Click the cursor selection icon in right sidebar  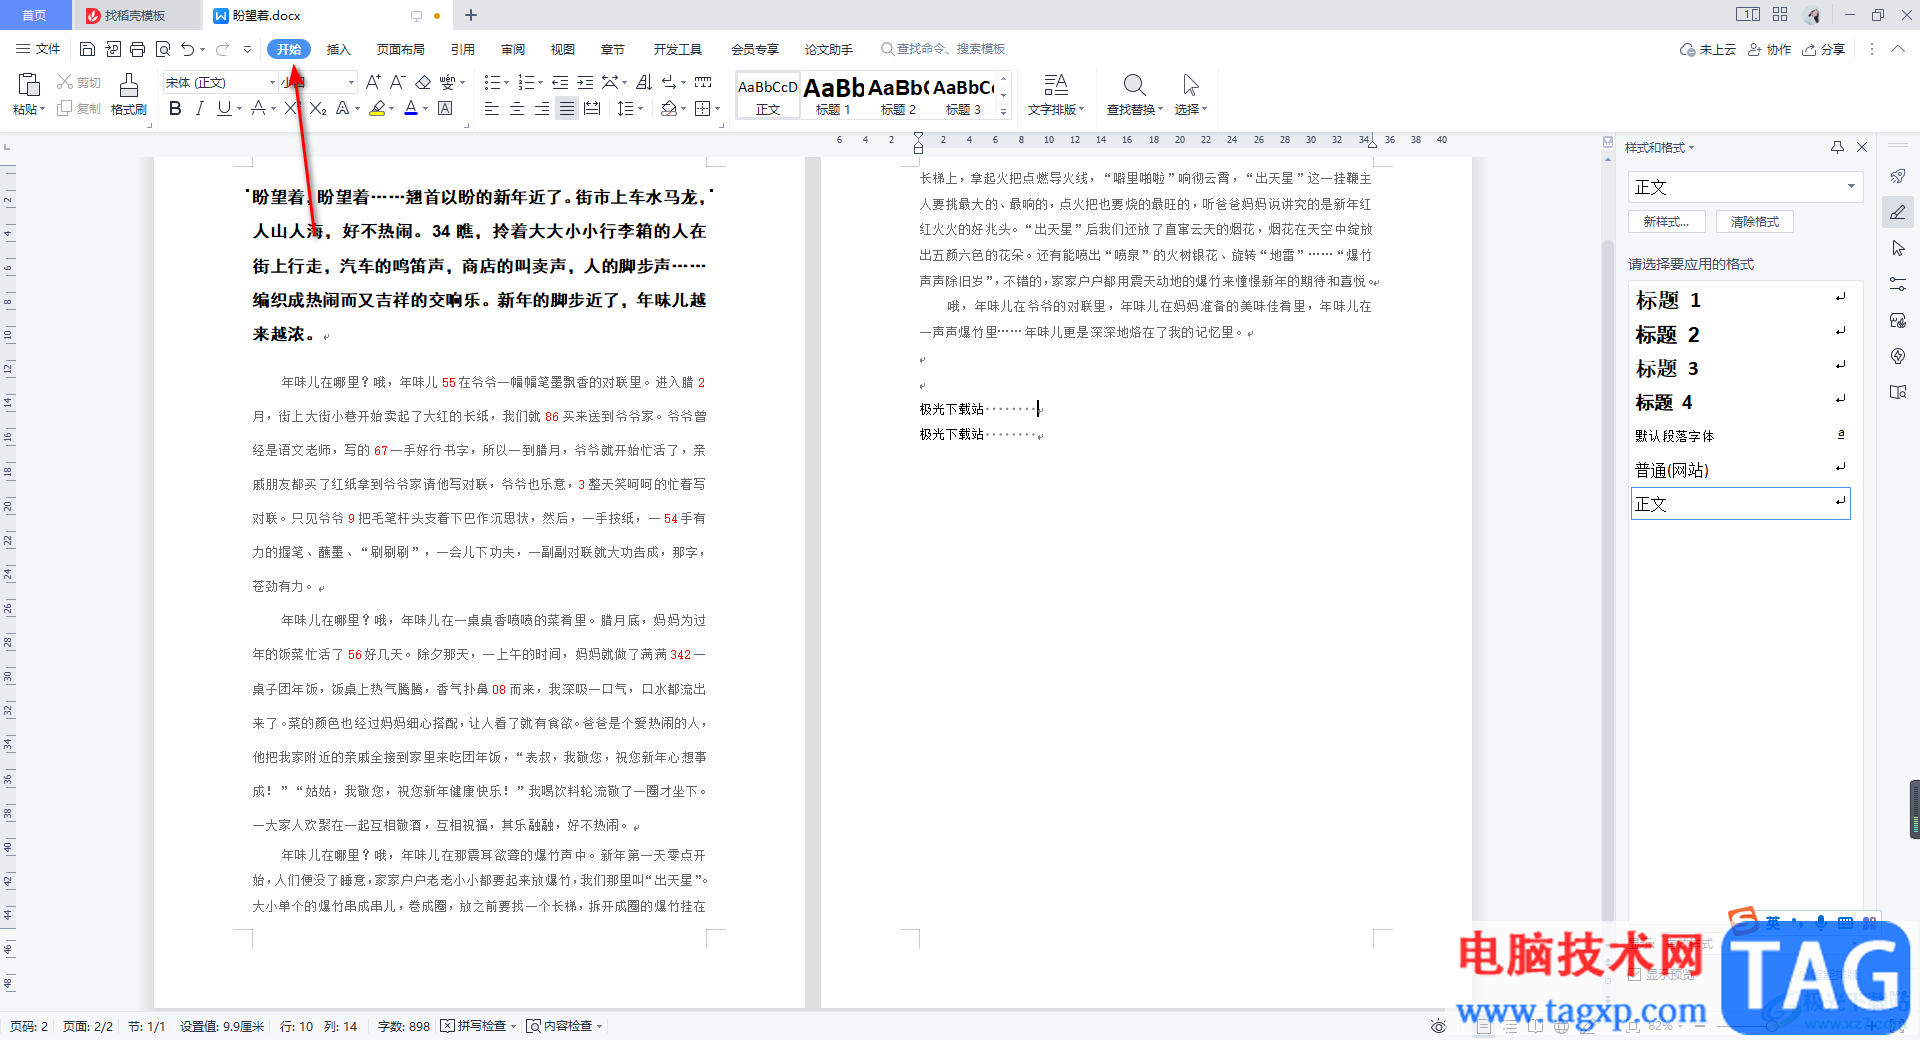click(x=1898, y=248)
